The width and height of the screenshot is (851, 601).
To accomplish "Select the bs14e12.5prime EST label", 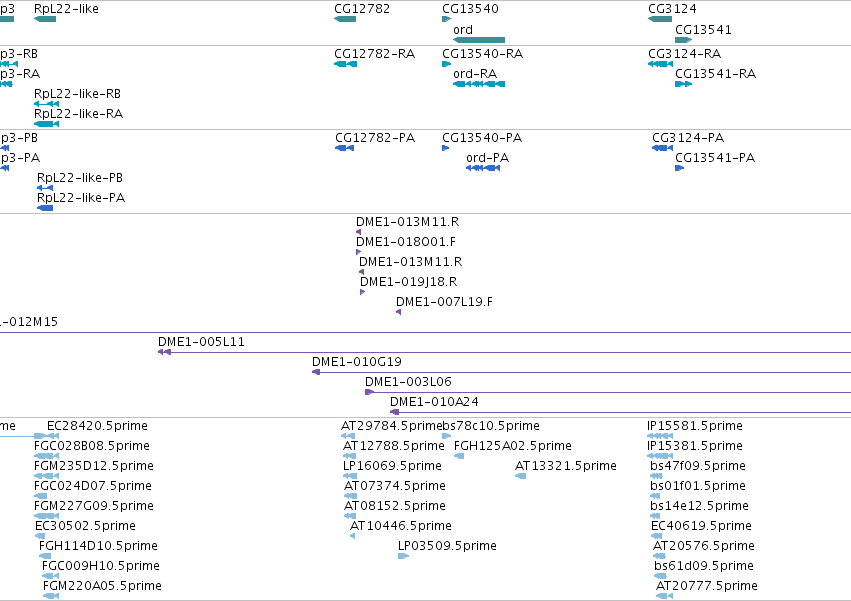I will (x=699, y=506).
